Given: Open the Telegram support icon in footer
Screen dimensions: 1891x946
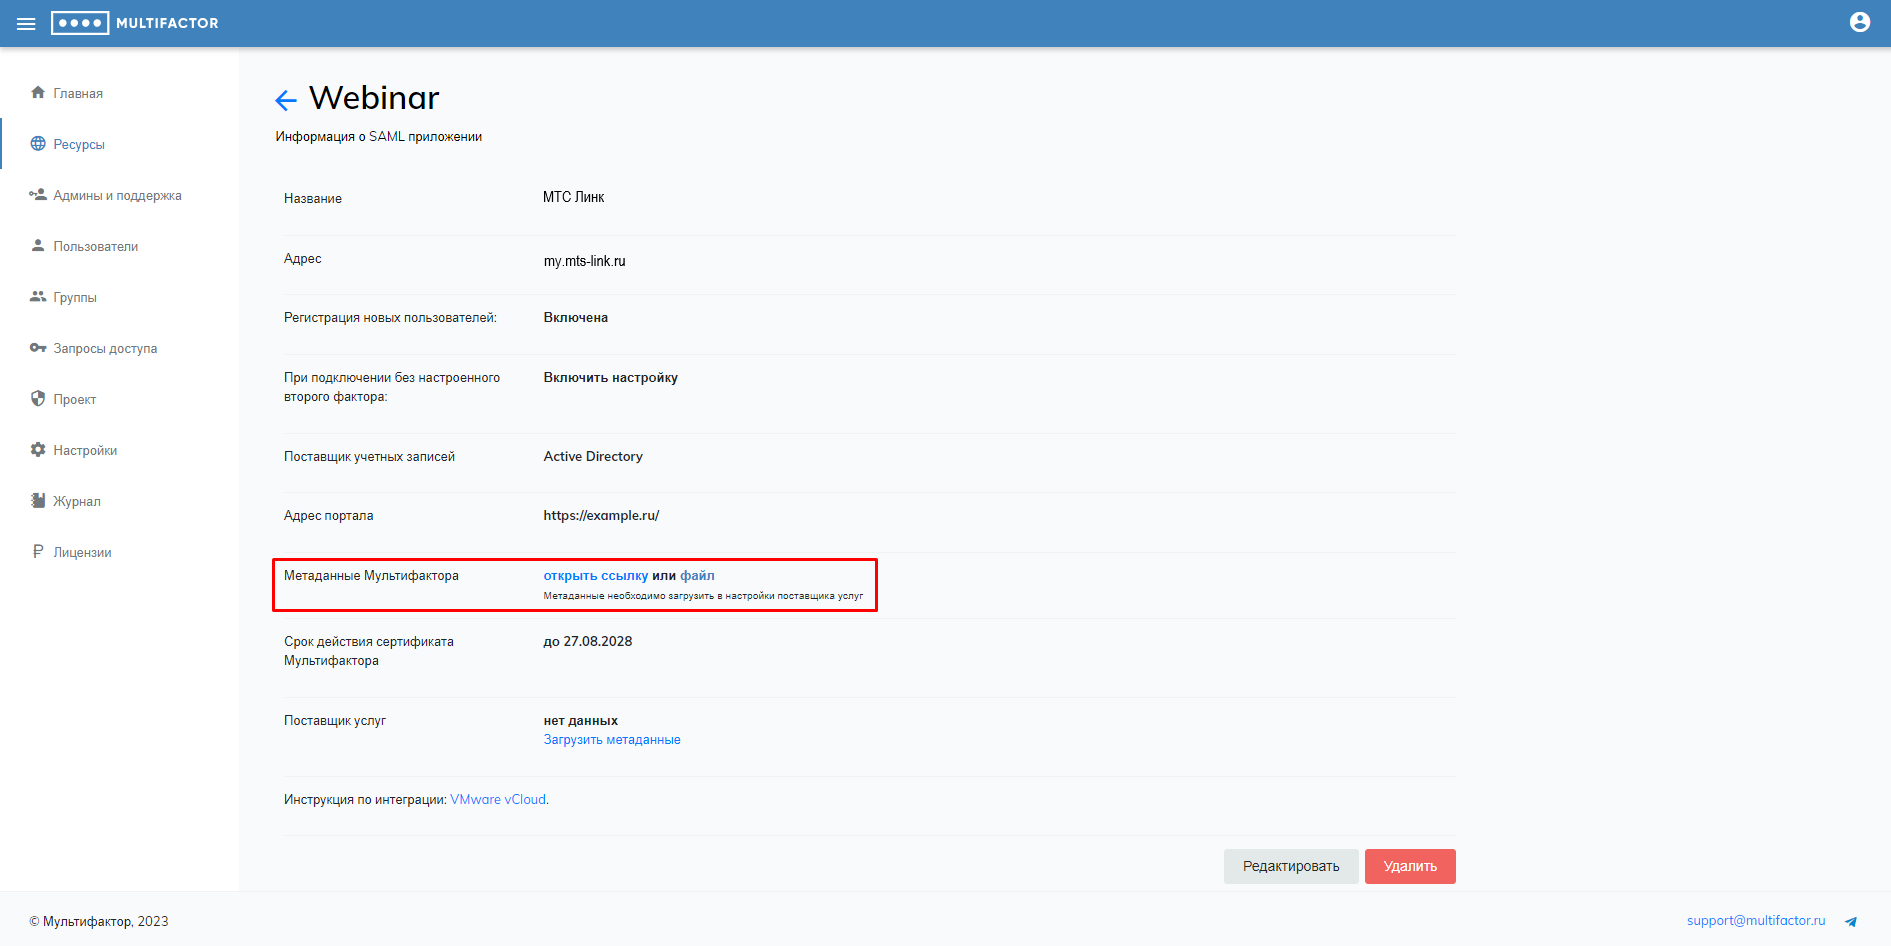Looking at the screenshot, I should pos(1851,922).
